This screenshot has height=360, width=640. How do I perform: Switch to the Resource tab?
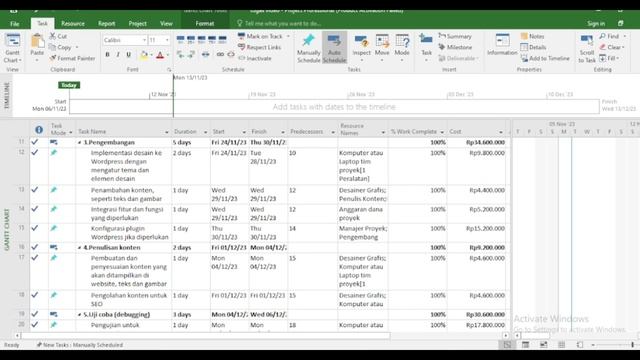click(x=73, y=24)
